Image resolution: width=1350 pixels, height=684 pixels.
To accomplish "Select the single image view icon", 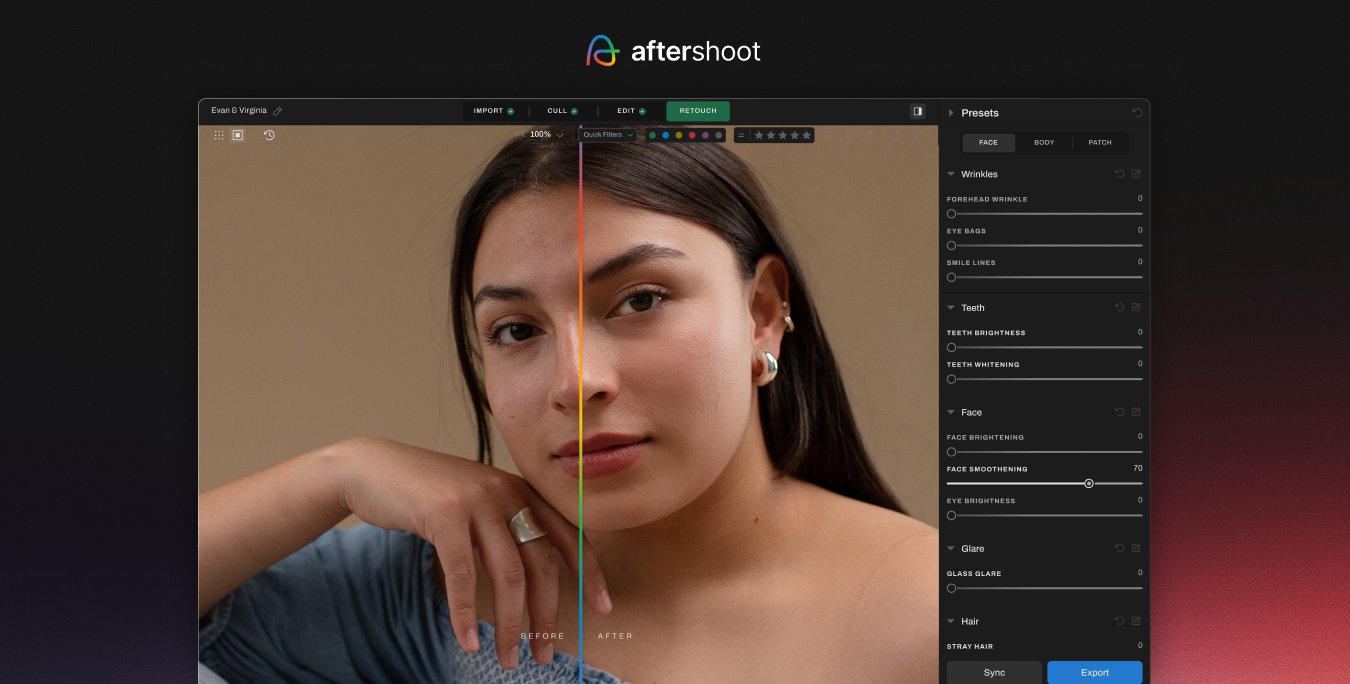I will click(238, 135).
